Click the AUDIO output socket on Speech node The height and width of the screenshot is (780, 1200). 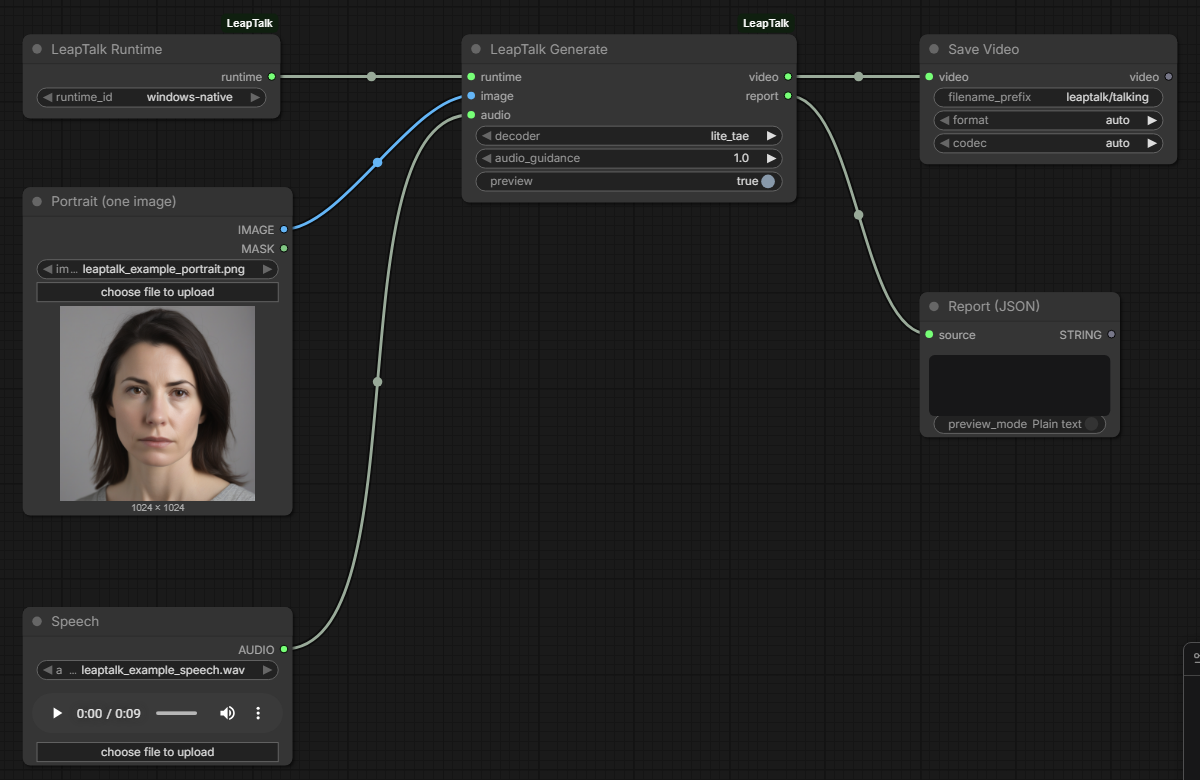[x=284, y=649]
